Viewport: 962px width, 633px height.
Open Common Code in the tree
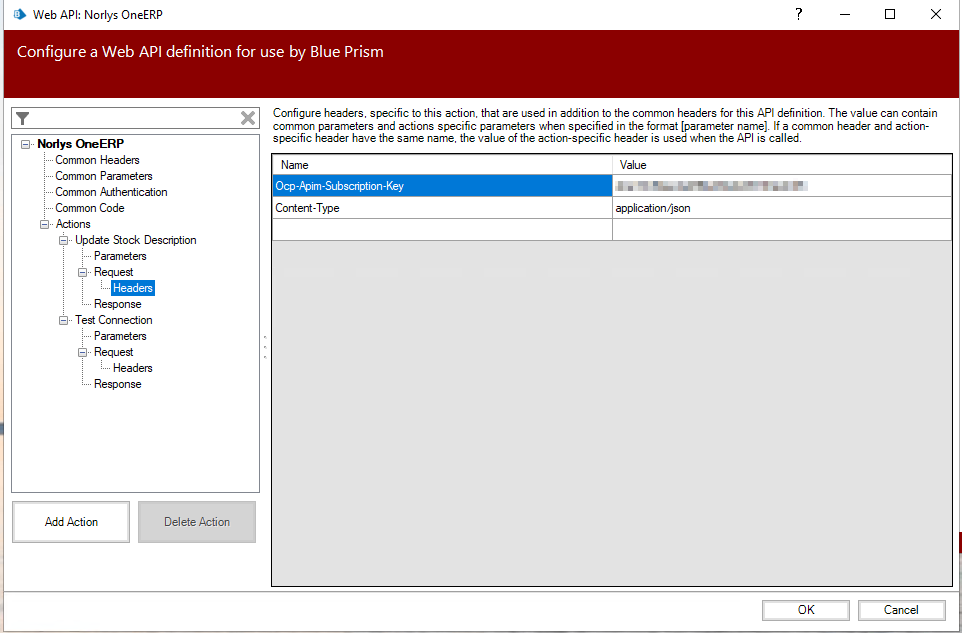89,208
